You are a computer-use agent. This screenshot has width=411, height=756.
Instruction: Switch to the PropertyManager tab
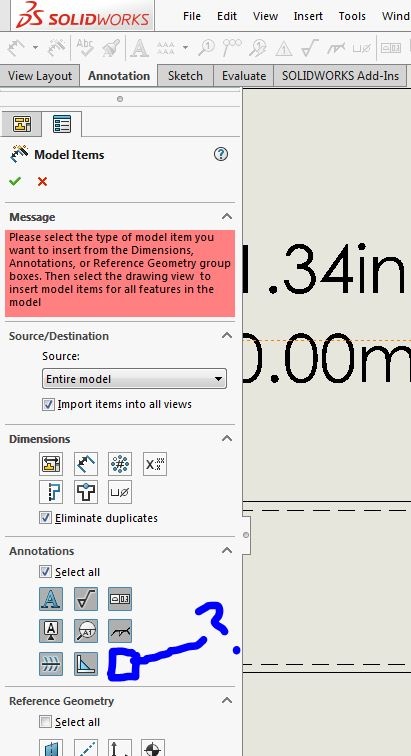(x=62, y=124)
